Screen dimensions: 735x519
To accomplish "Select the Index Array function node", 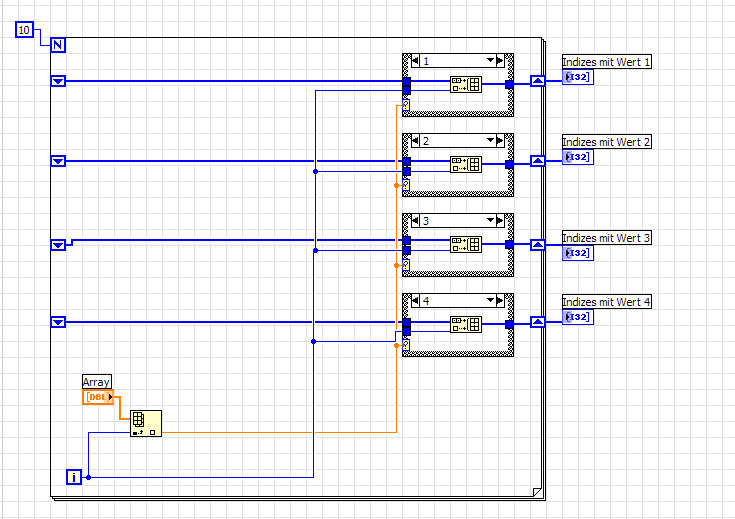I will 146,423.
